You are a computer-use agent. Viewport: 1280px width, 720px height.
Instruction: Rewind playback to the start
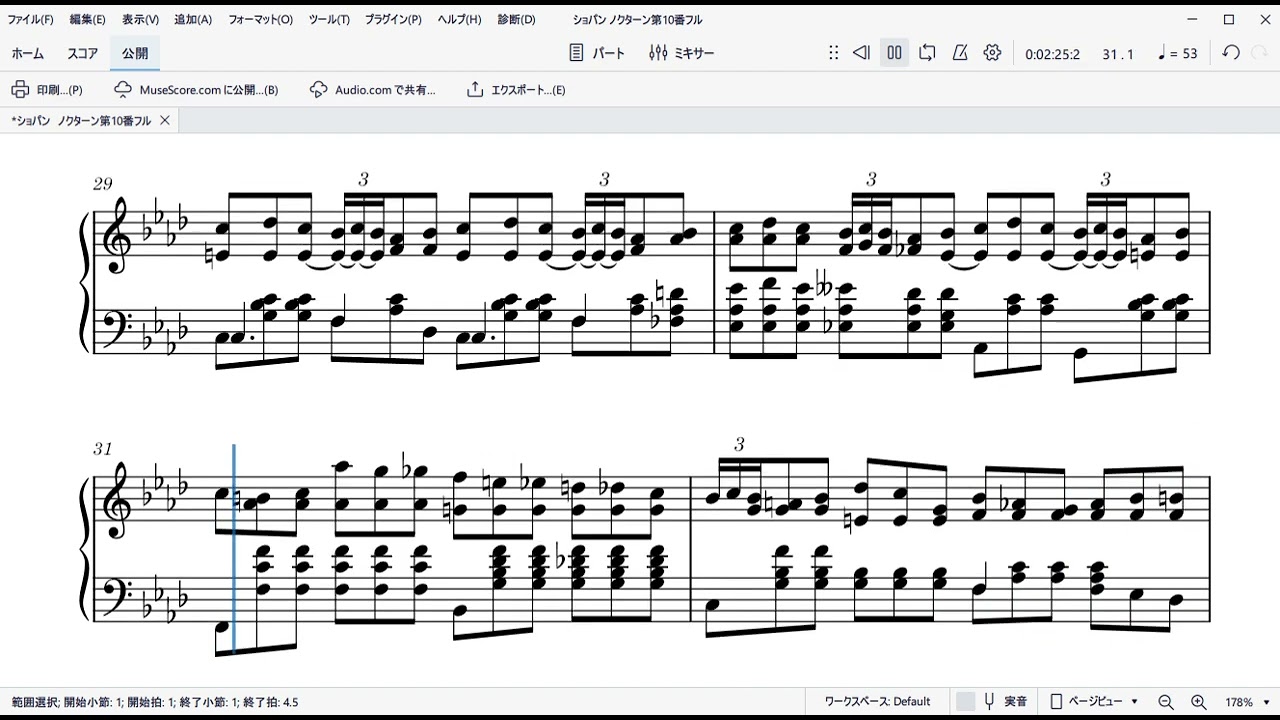click(x=861, y=53)
